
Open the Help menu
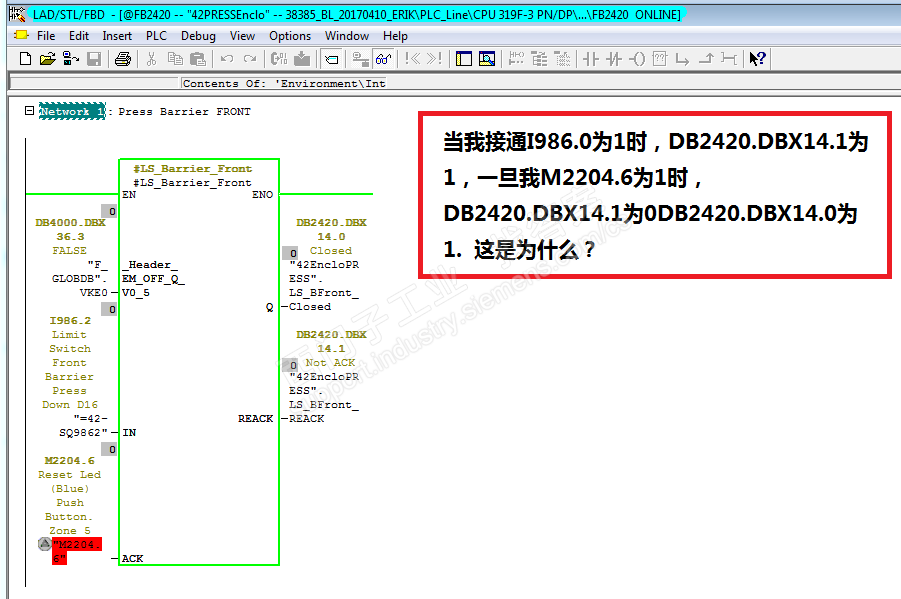[x=395, y=36]
